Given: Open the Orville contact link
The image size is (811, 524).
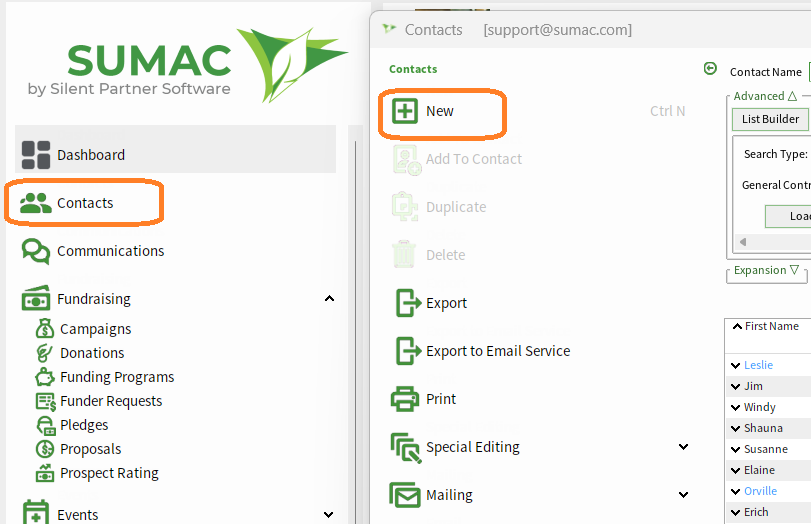Looking at the screenshot, I should 760,491.
